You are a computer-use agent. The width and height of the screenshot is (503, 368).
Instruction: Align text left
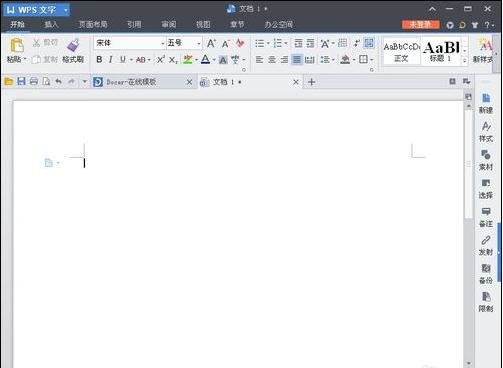click(x=259, y=60)
